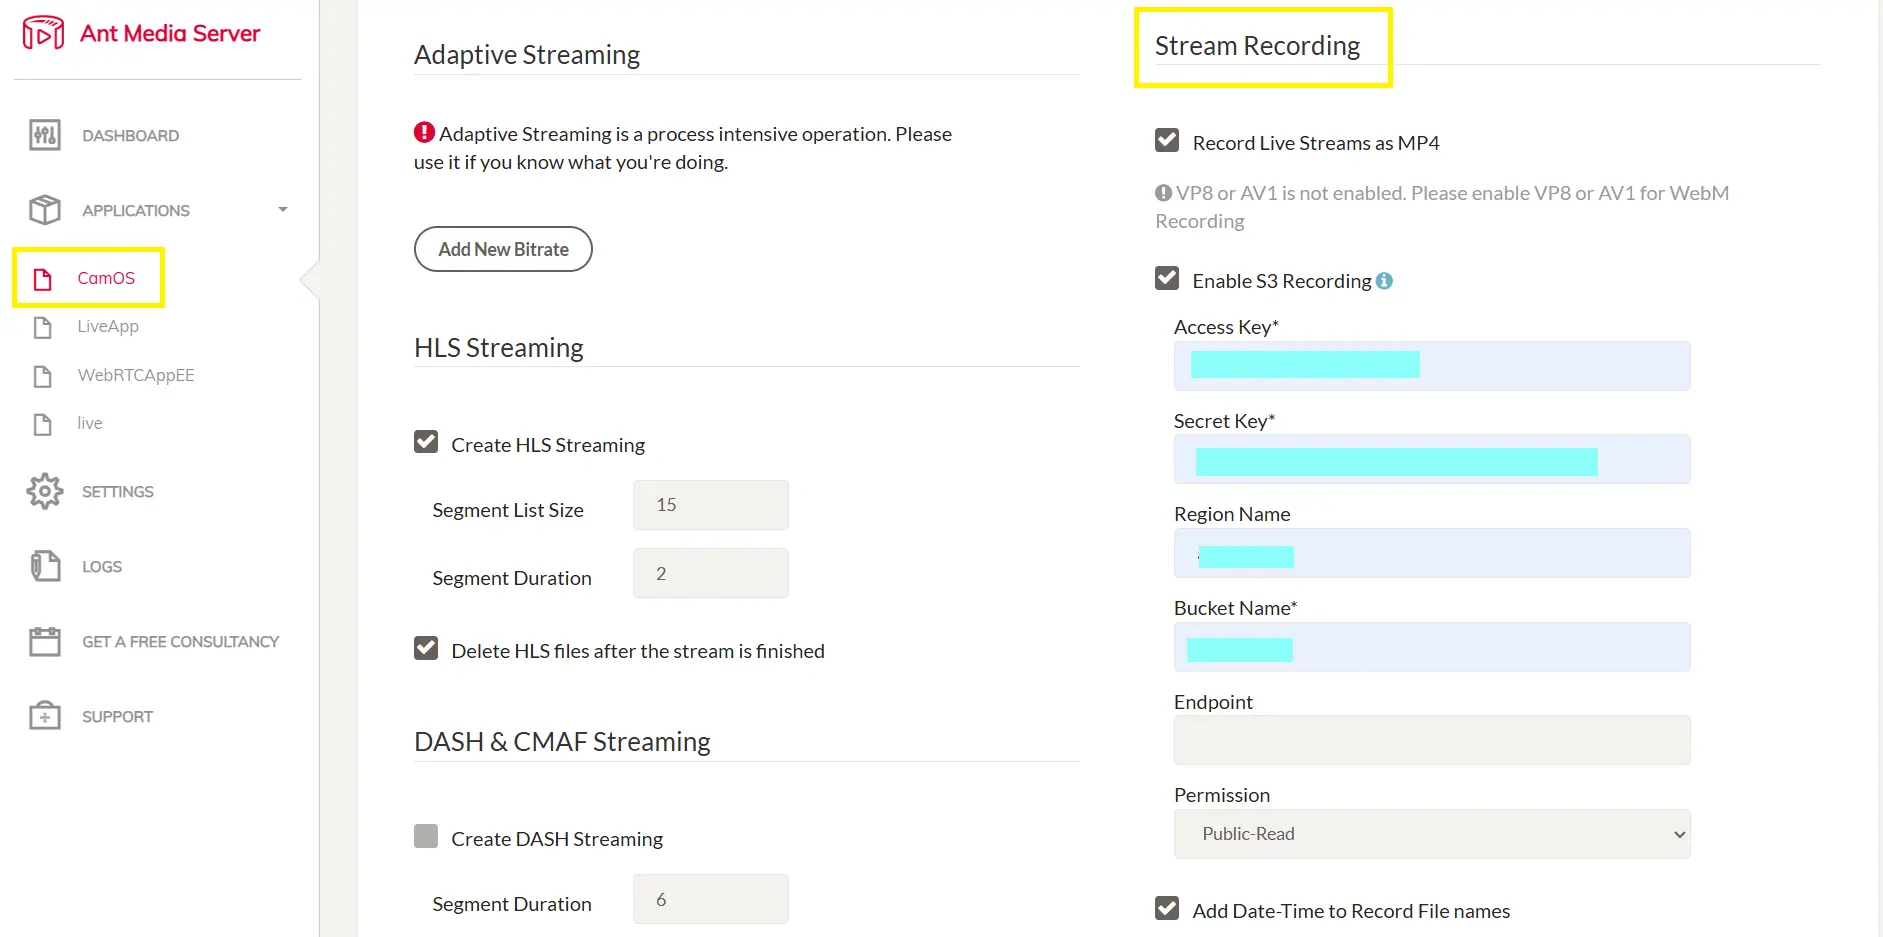This screenshot has height=937, width=1883.
Task: Click the Applications cube icon
Action: [45, 210]
